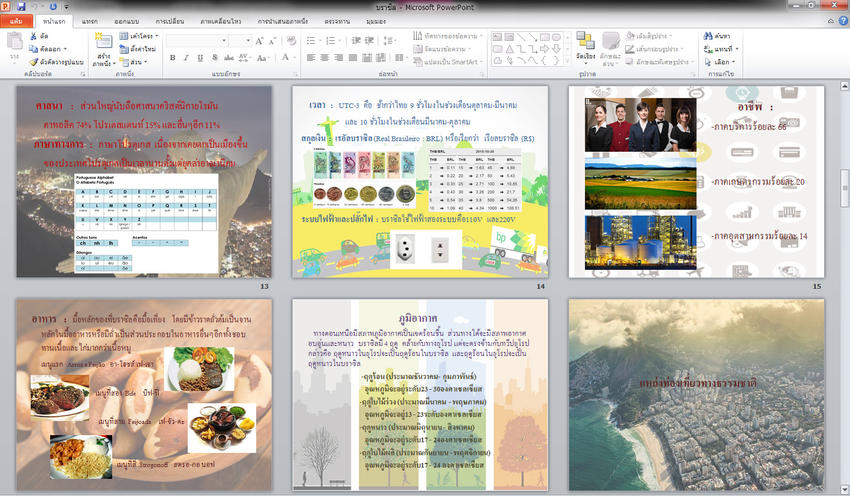Switch to the Animations (ภาพเคลื่อนไหว) tab
Image resolution: width=850 pixels, height=496 pixels.
point(221,21)
